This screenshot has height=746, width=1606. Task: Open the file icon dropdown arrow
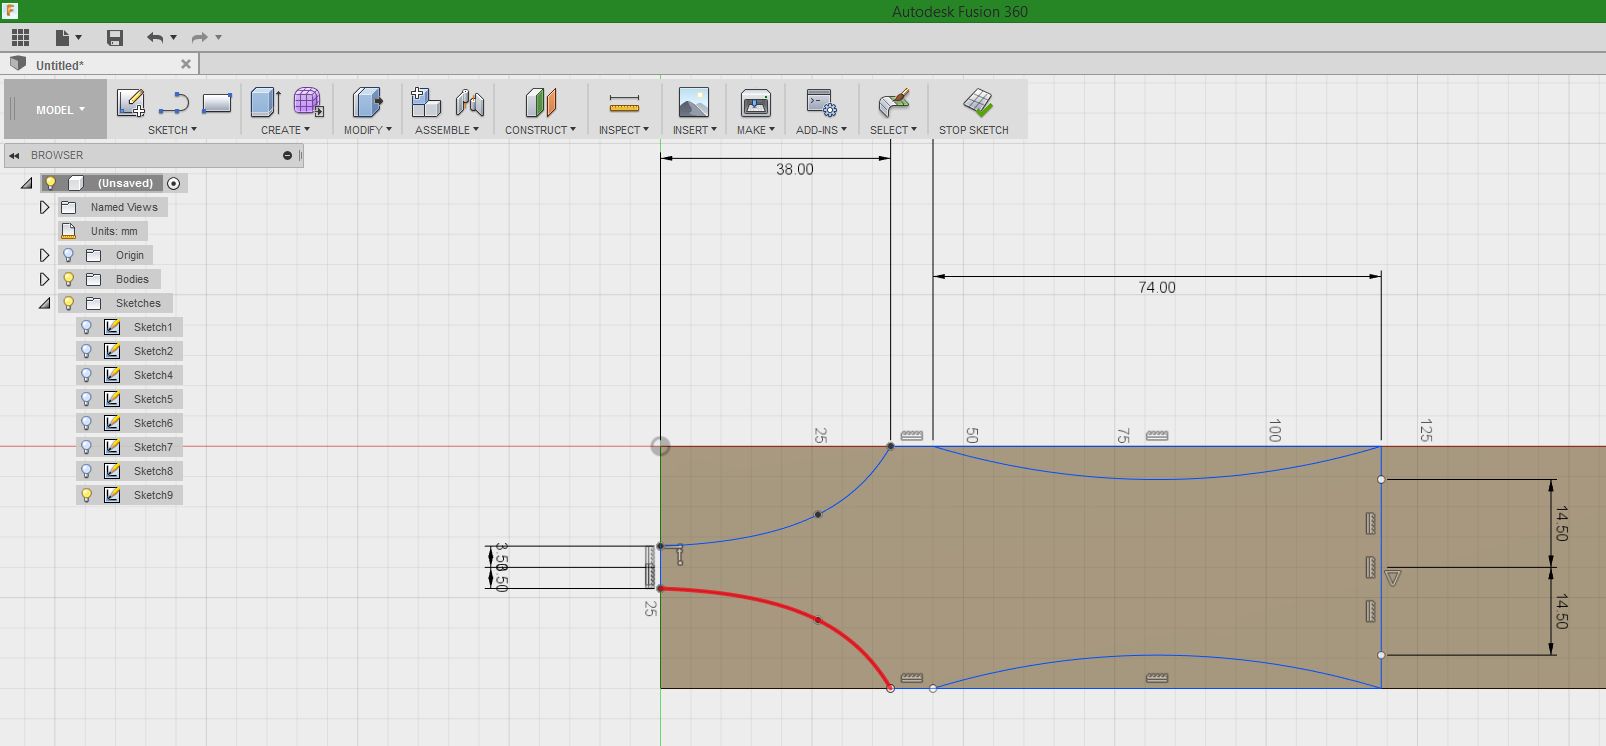tap(79, 38)
